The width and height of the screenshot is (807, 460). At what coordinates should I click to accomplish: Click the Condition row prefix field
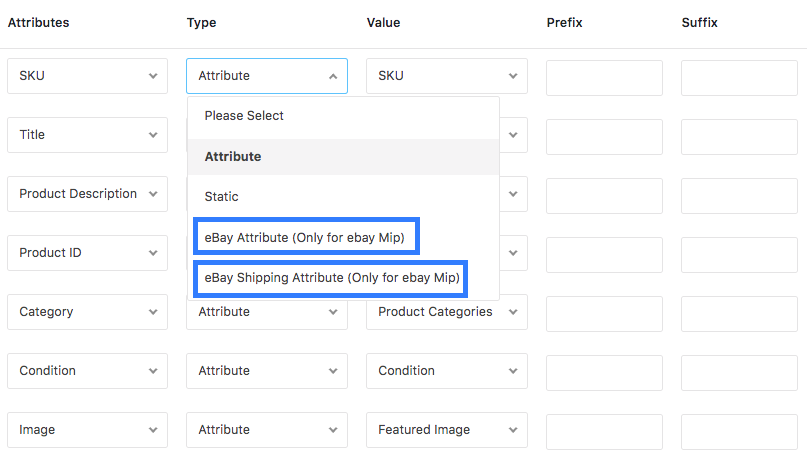pos(604,373)
